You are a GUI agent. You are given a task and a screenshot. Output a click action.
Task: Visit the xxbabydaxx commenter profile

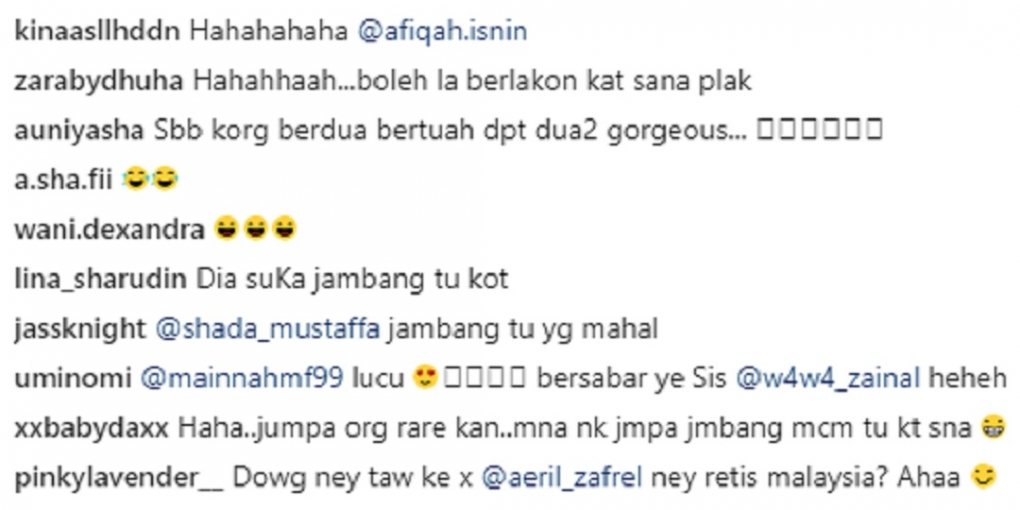92,429
